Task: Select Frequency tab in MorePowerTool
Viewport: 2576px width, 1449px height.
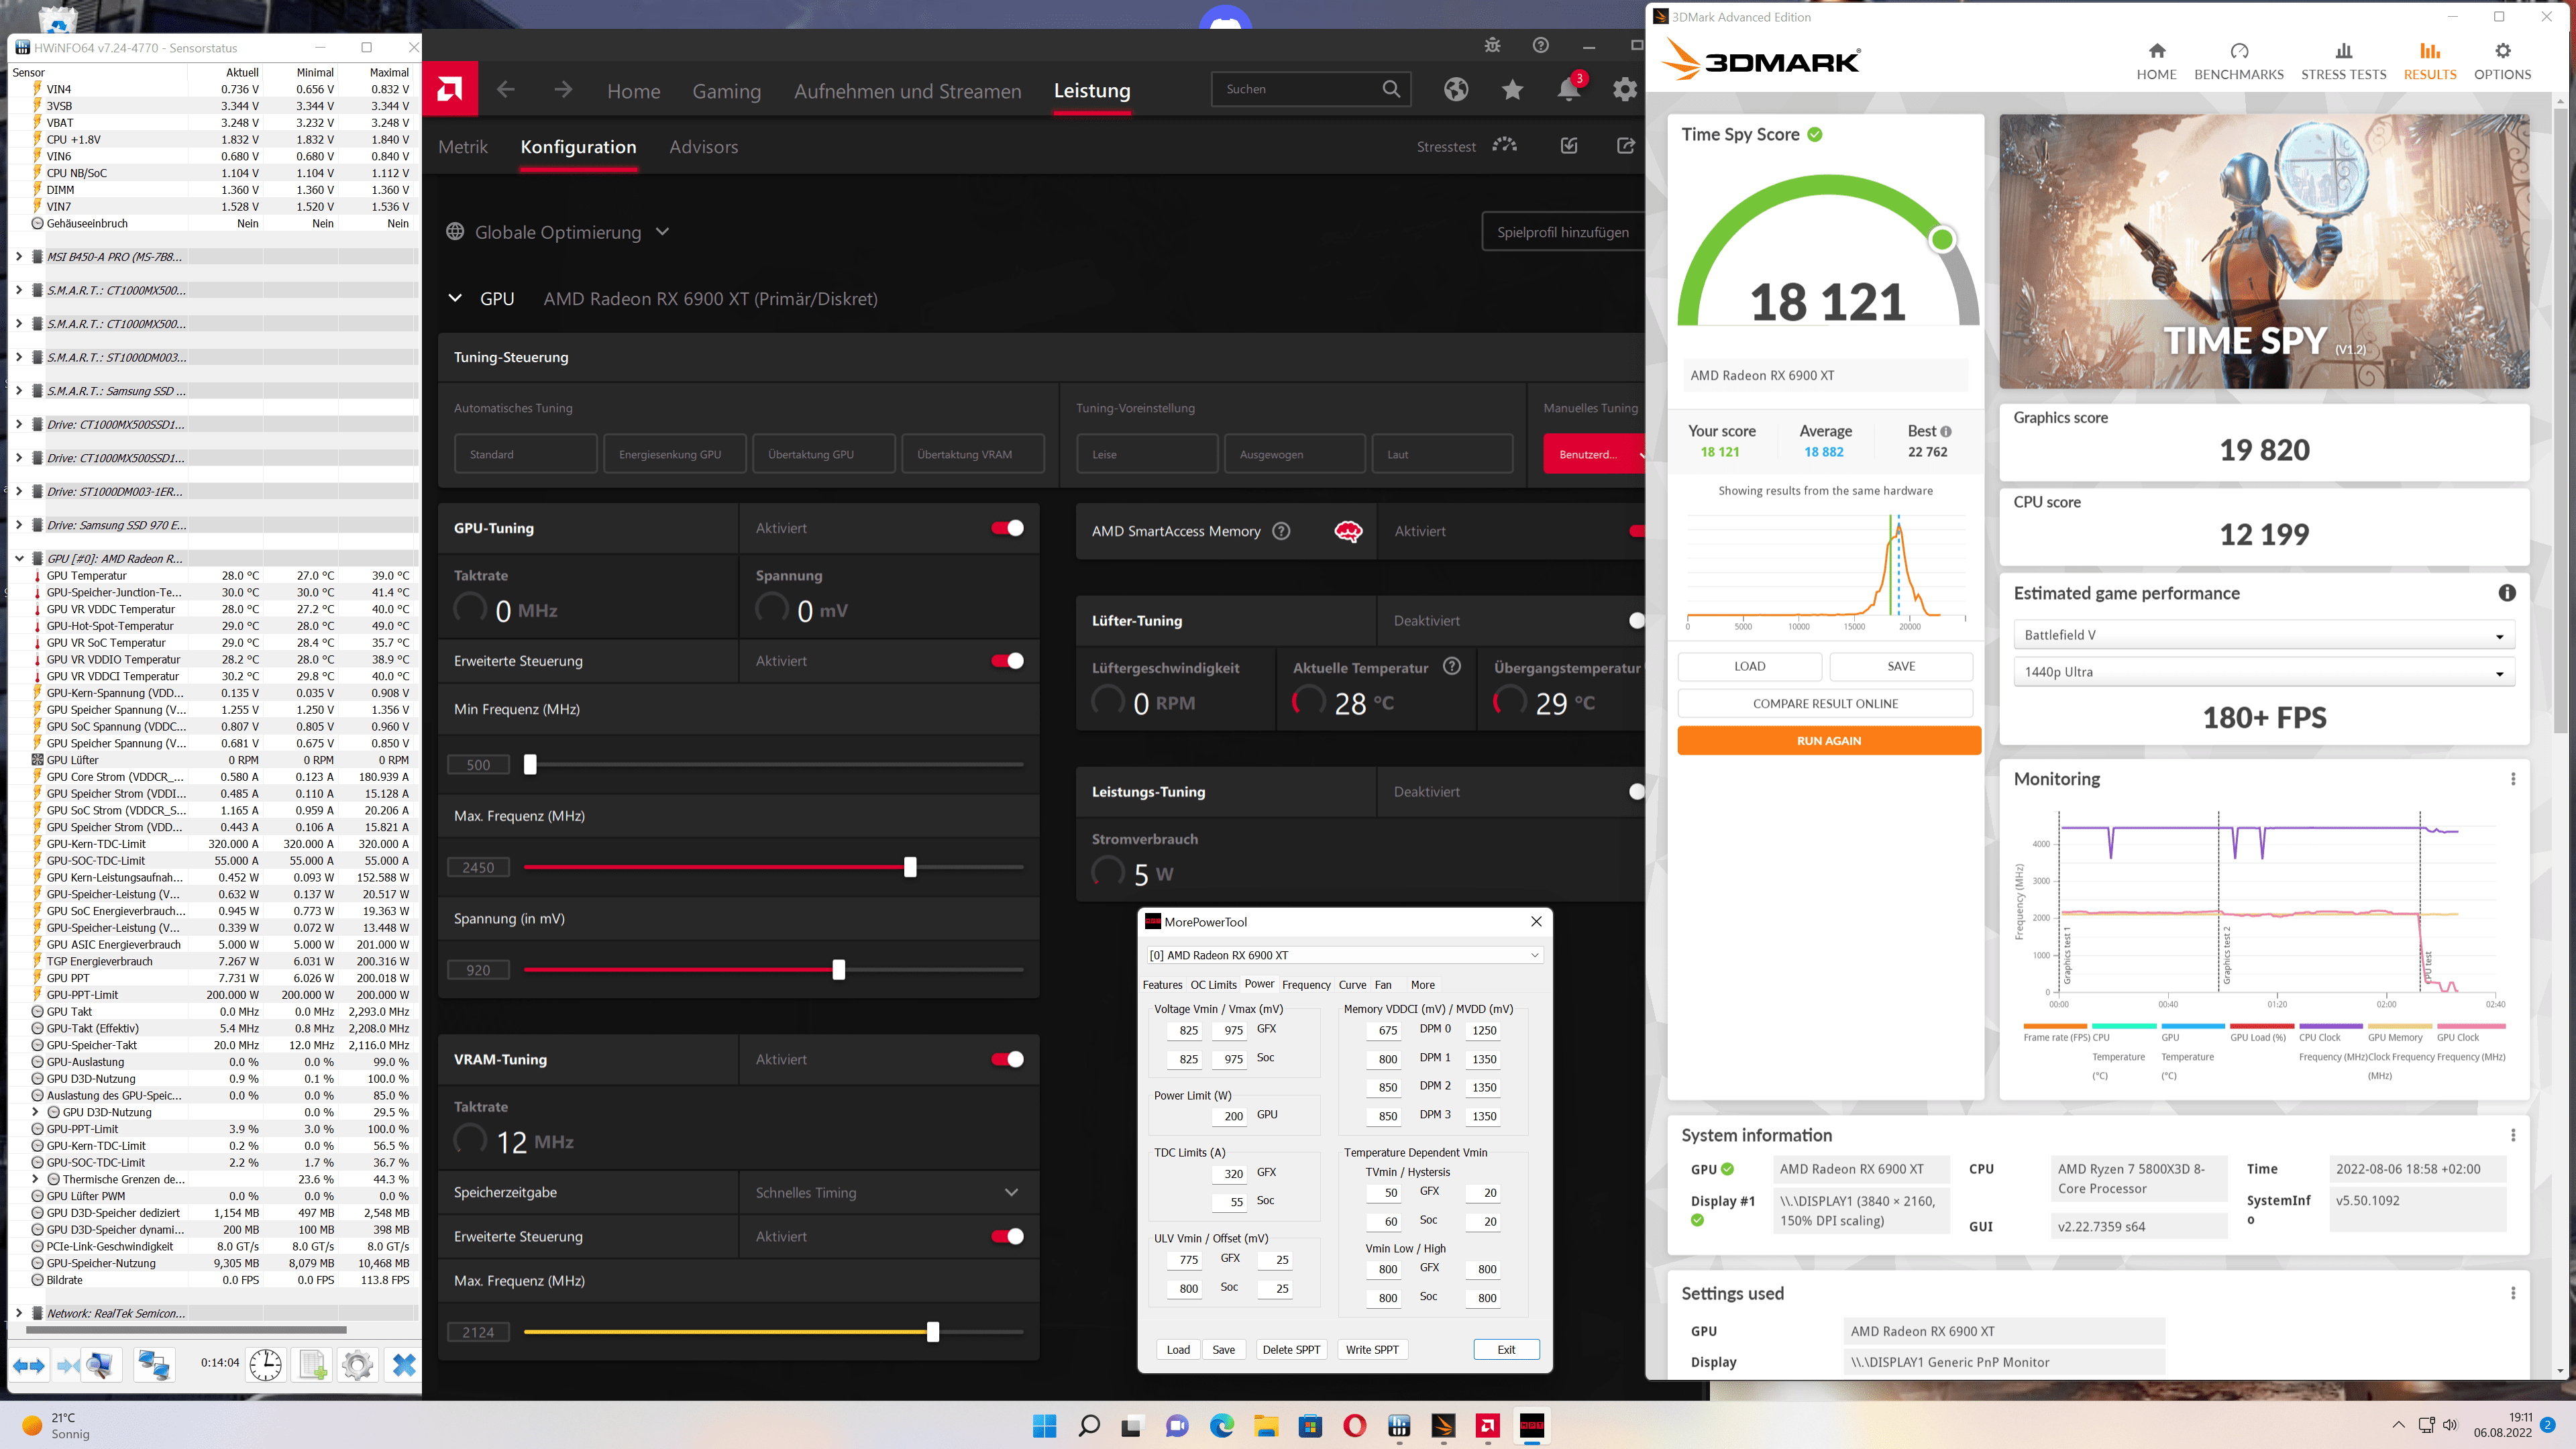Action: [1306, 985]
